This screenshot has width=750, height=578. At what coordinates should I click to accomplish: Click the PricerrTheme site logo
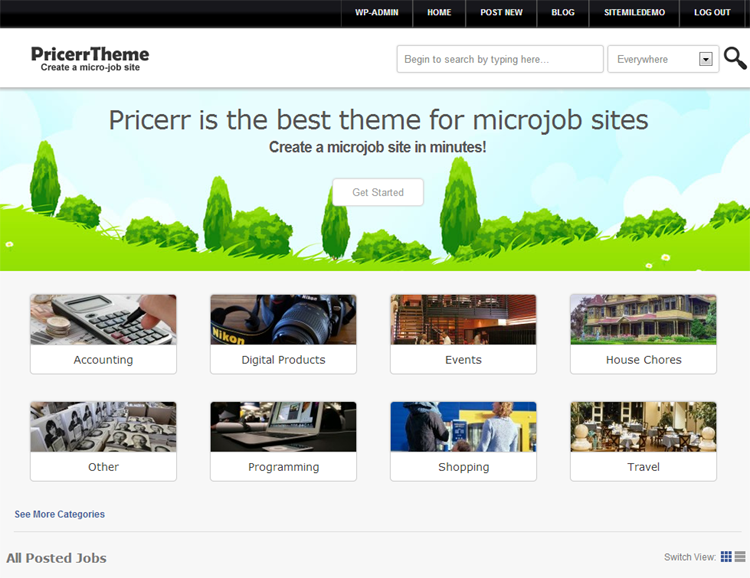pos(90,59)
